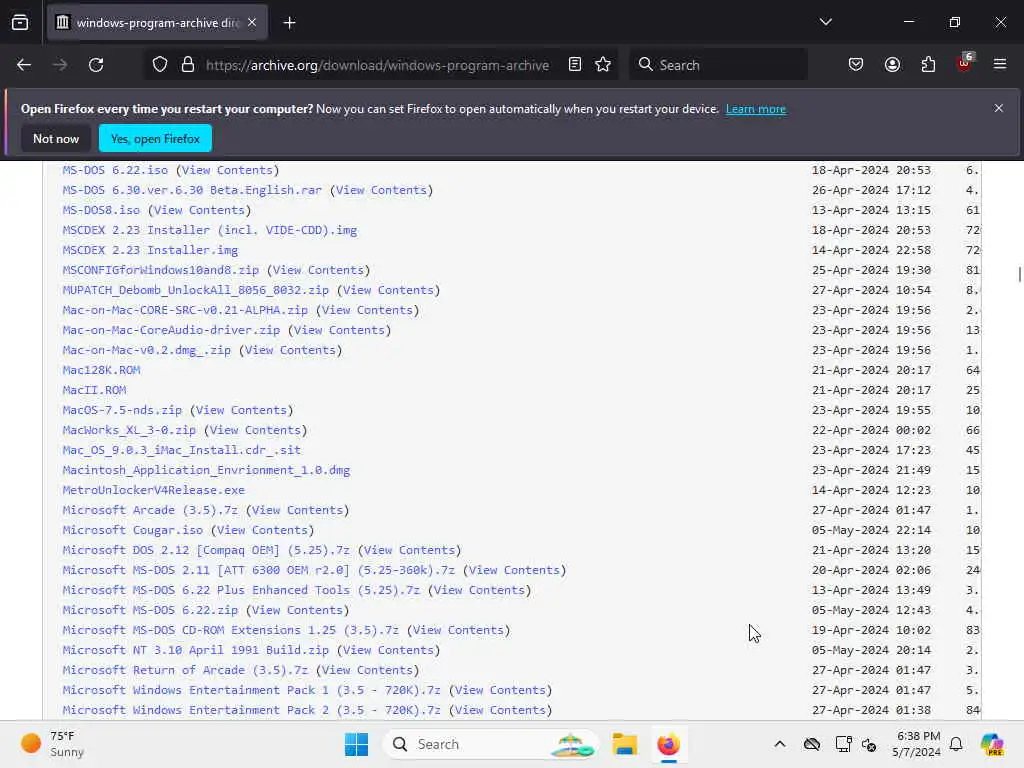Open tracking protection shield icon
The width and height of the screenshot is (1024, 768).
160,65
